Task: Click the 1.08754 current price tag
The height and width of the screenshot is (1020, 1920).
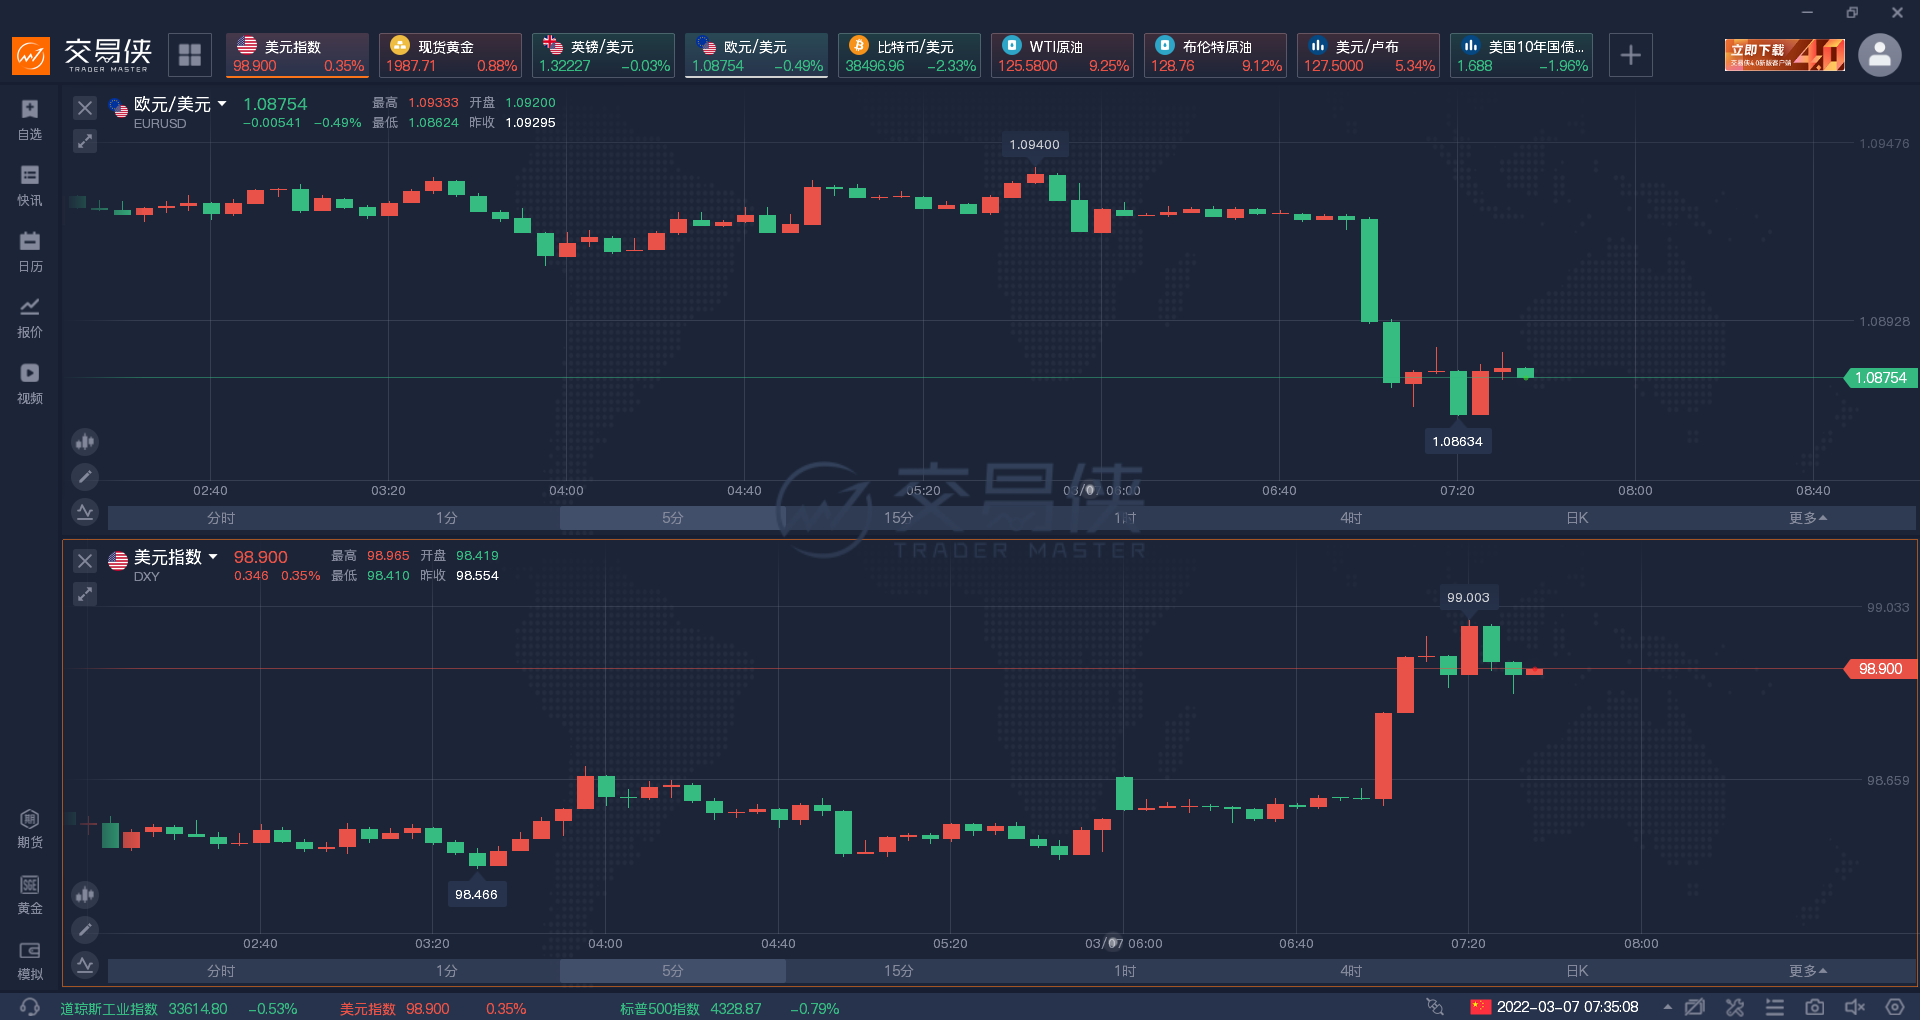Action: (1880, 378)
